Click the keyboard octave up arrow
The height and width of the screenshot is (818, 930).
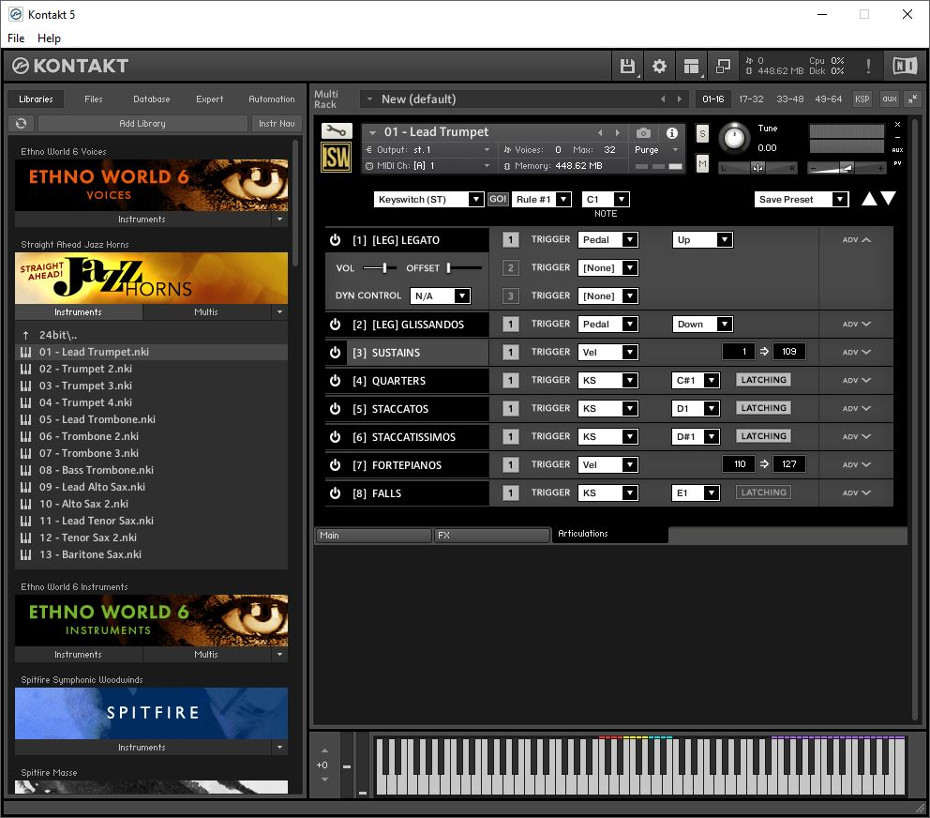(324, 750)
